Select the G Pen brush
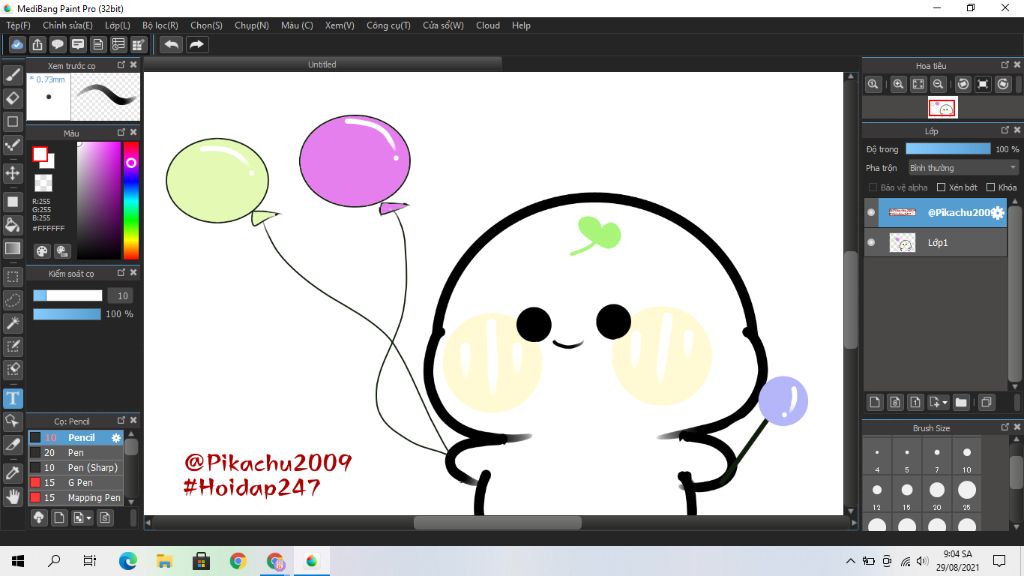 (x=76, y=483)
